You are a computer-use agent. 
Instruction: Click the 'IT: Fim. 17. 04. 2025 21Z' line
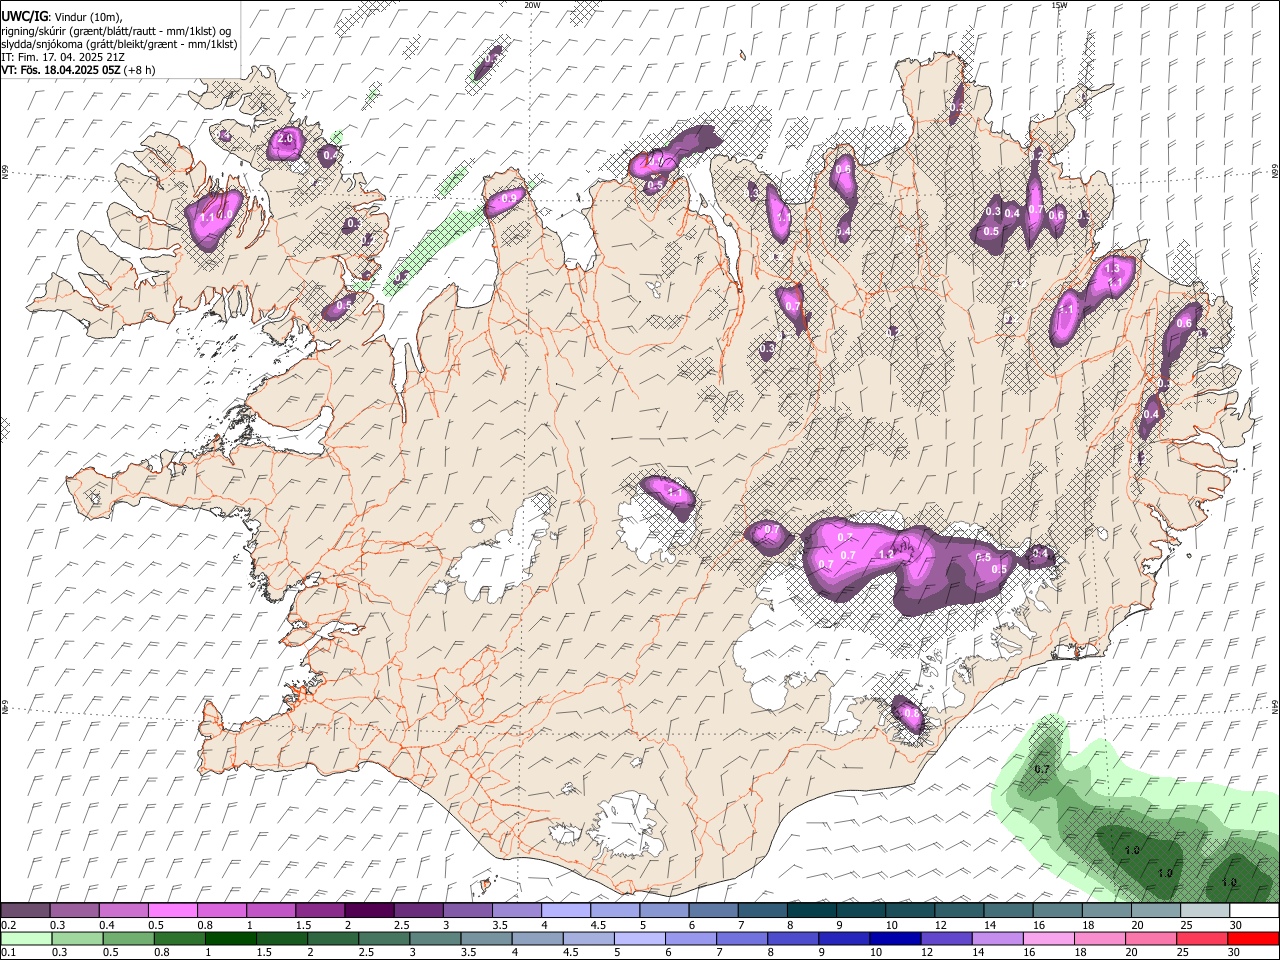pos(62,57)
